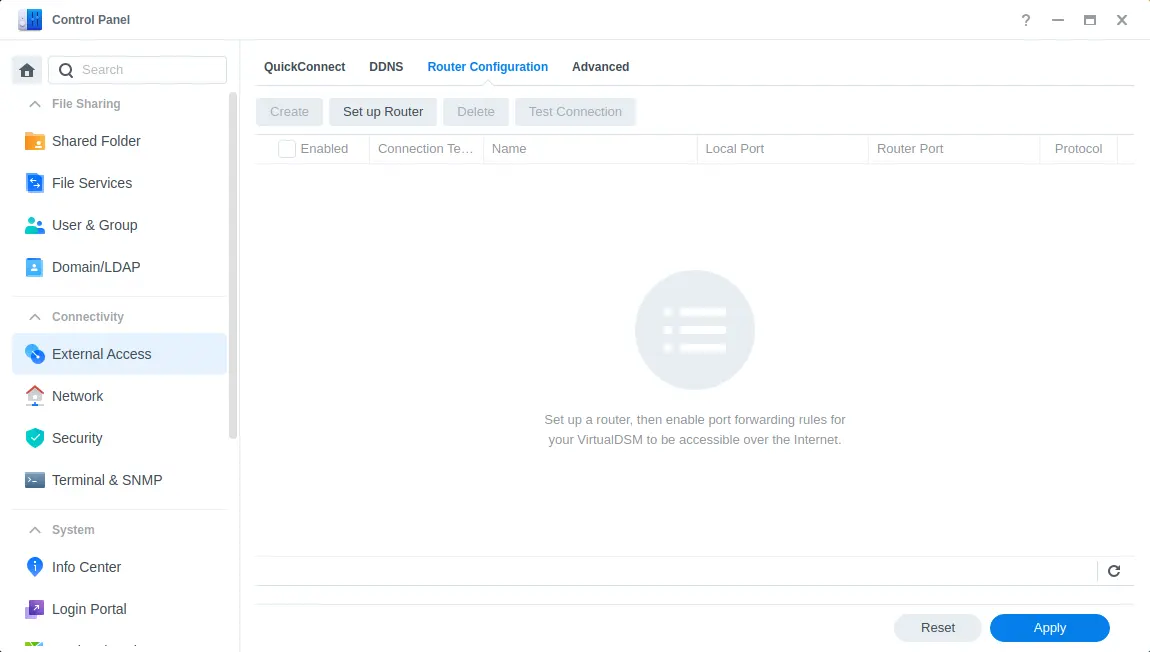
Task: Toggle the Enabled header checkbox
Action: (x=287, y=149)
